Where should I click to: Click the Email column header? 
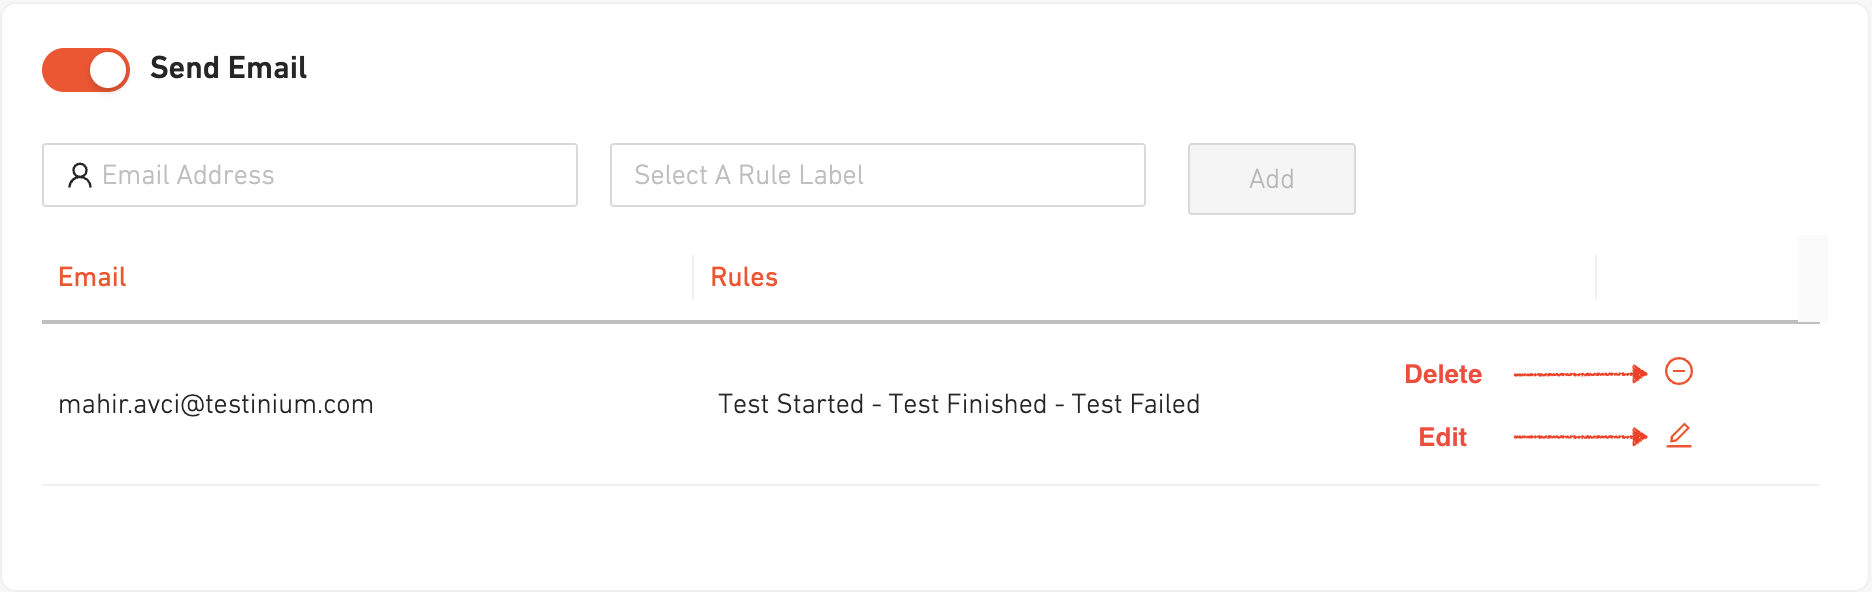pyautogui.click(x=92, y=277)
